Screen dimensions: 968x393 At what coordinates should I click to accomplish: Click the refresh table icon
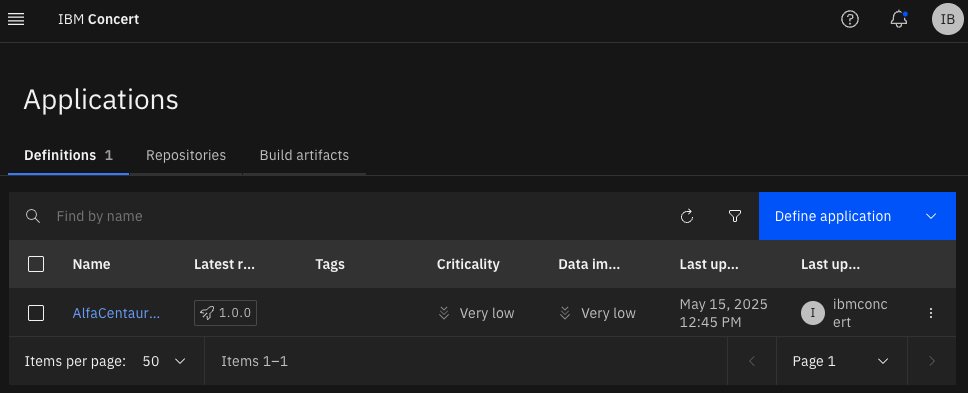686,216
